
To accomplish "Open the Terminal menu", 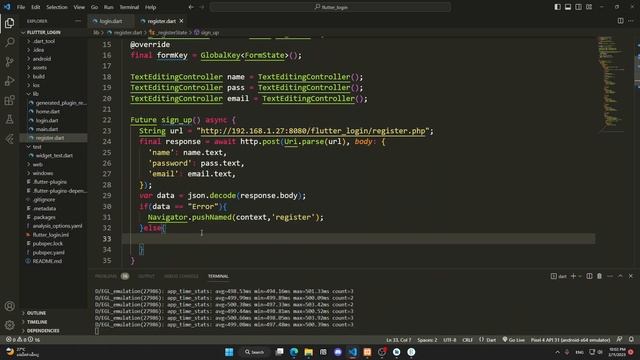I will (x=129, y=7).
